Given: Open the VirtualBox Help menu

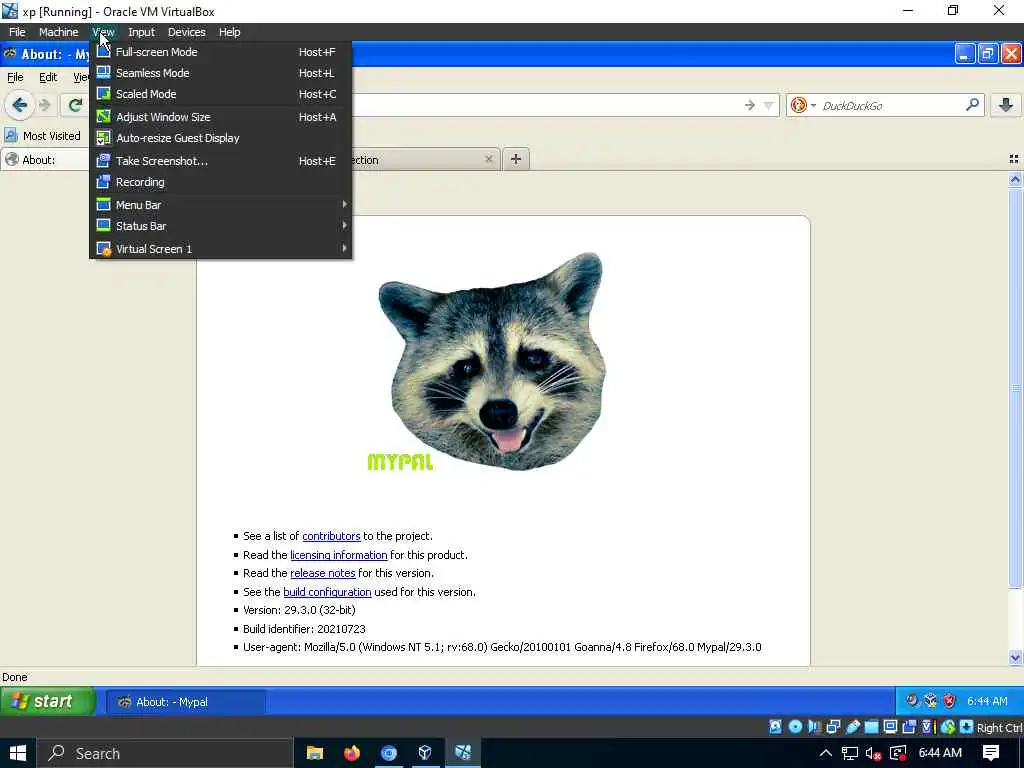Looking at the screenshot, I should point(229,32).
